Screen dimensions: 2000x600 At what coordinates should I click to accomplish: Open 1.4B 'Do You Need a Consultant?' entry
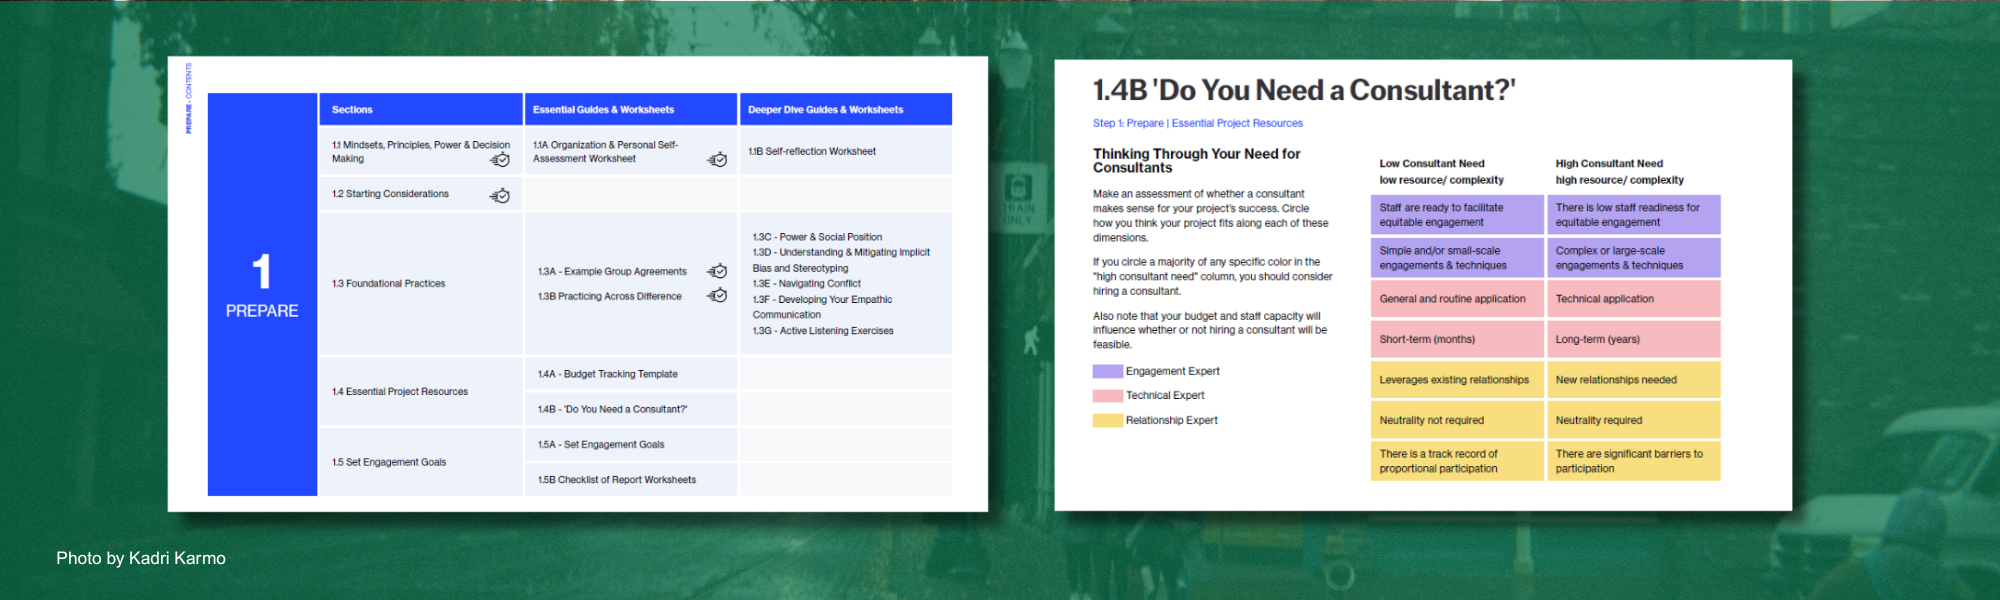(612, 409)
